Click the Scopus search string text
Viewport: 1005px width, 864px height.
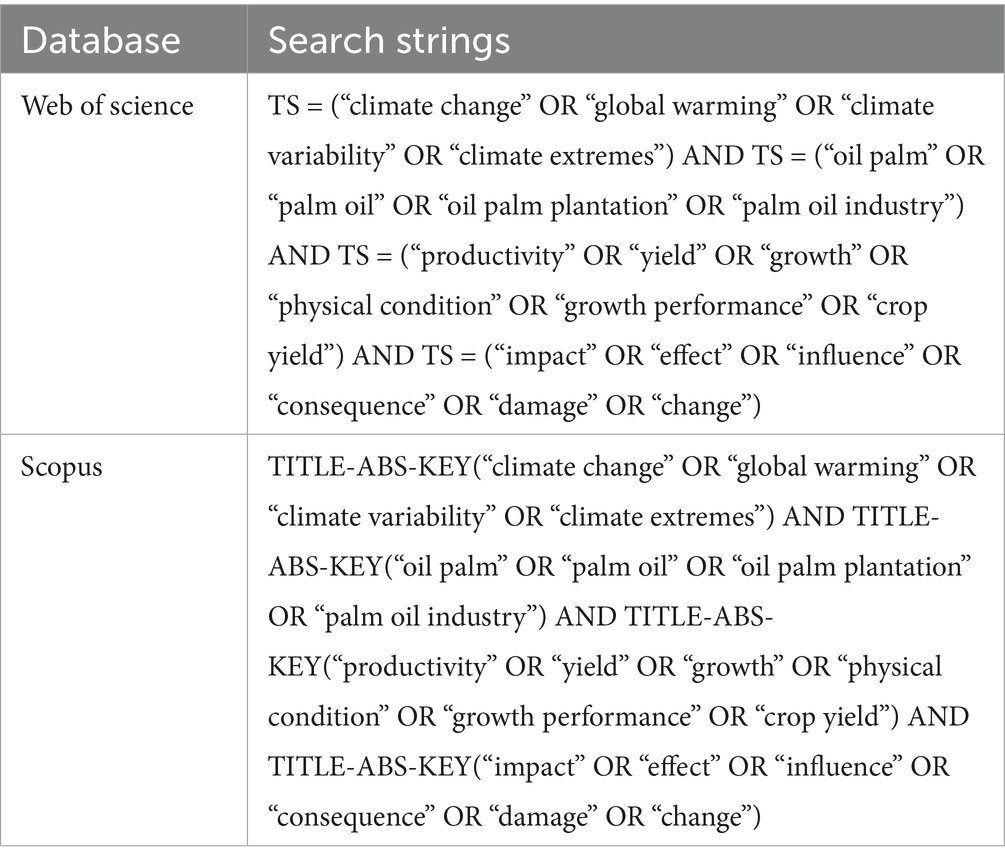click(x=622, y=641)
